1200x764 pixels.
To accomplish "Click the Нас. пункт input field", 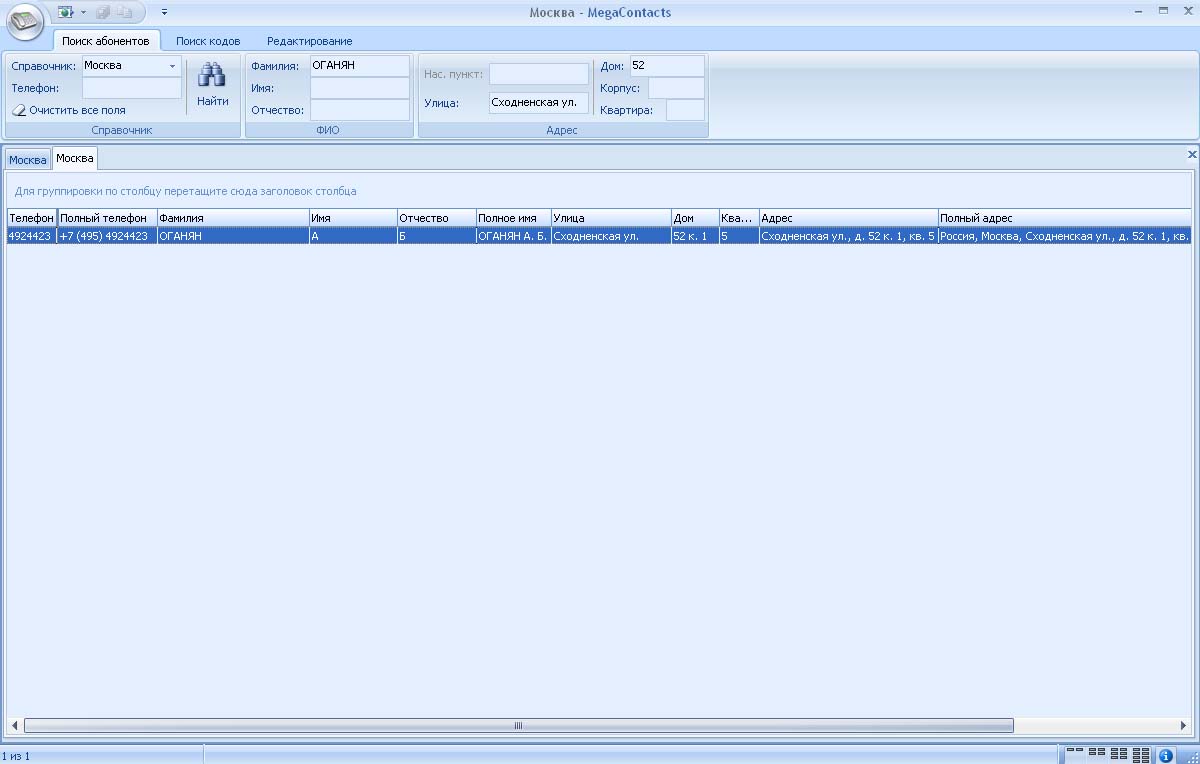I will pyautogui.click(x=539, y=74).
